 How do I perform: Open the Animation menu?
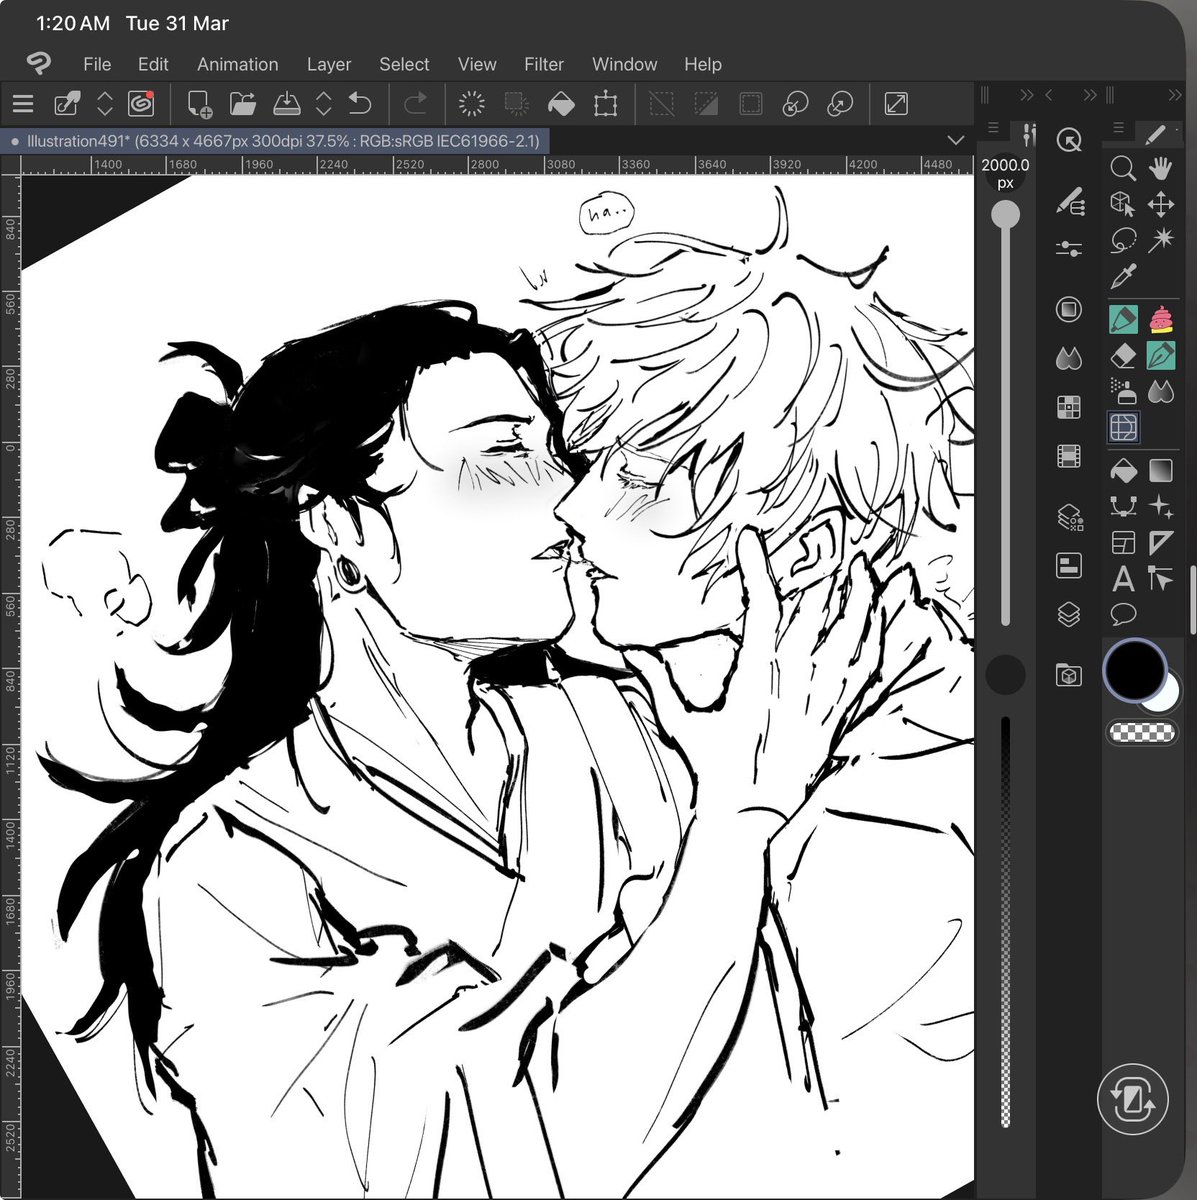pos(238,64)
